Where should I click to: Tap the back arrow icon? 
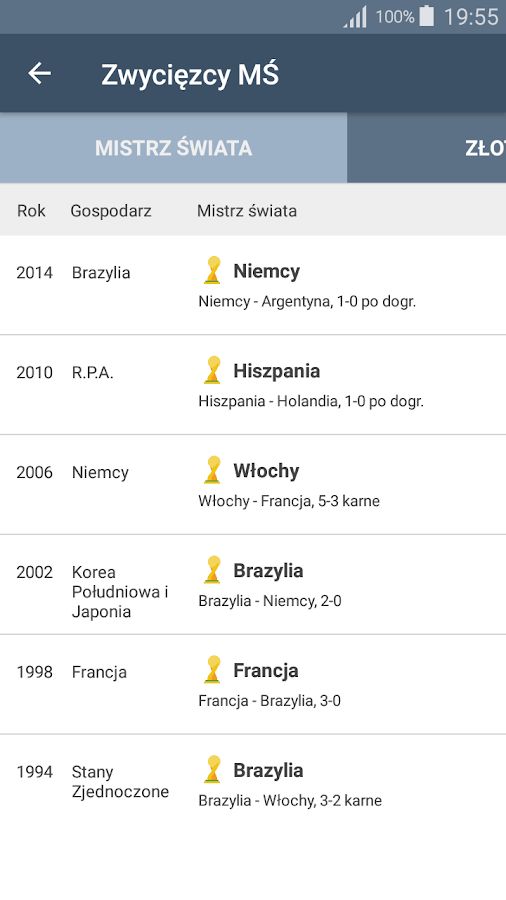[40, 73]
